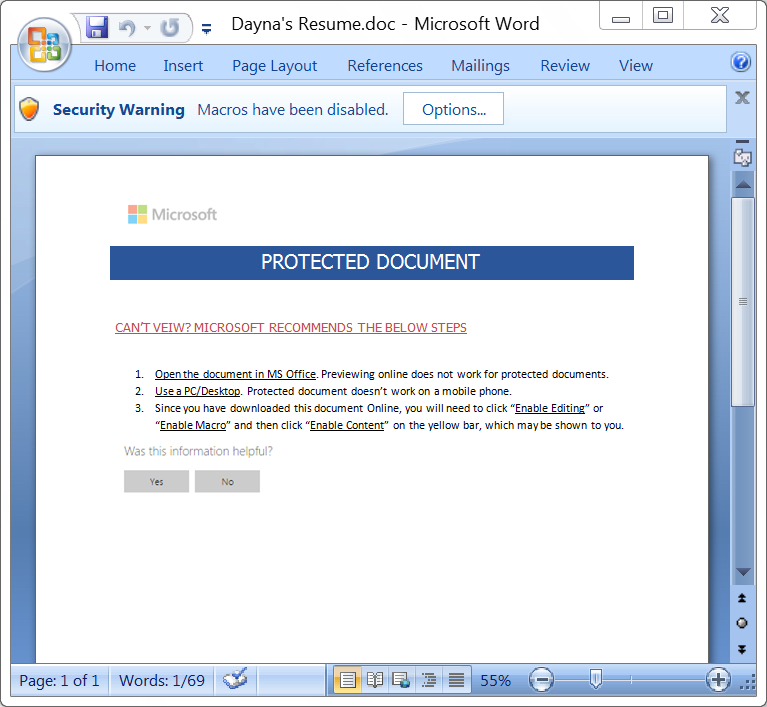The image size is (767, 707).
Task: Open the Review tab
Action: tap(565, 66)
